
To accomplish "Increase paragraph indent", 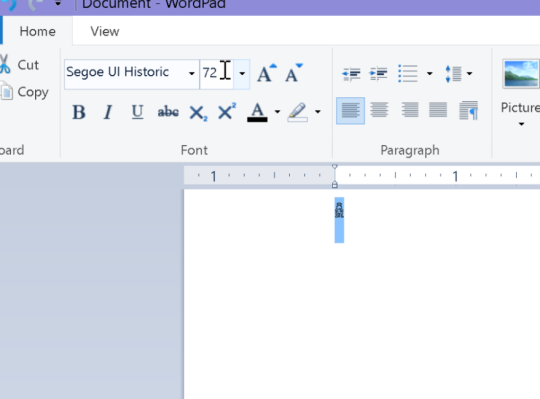I will [x=378, y=73].
